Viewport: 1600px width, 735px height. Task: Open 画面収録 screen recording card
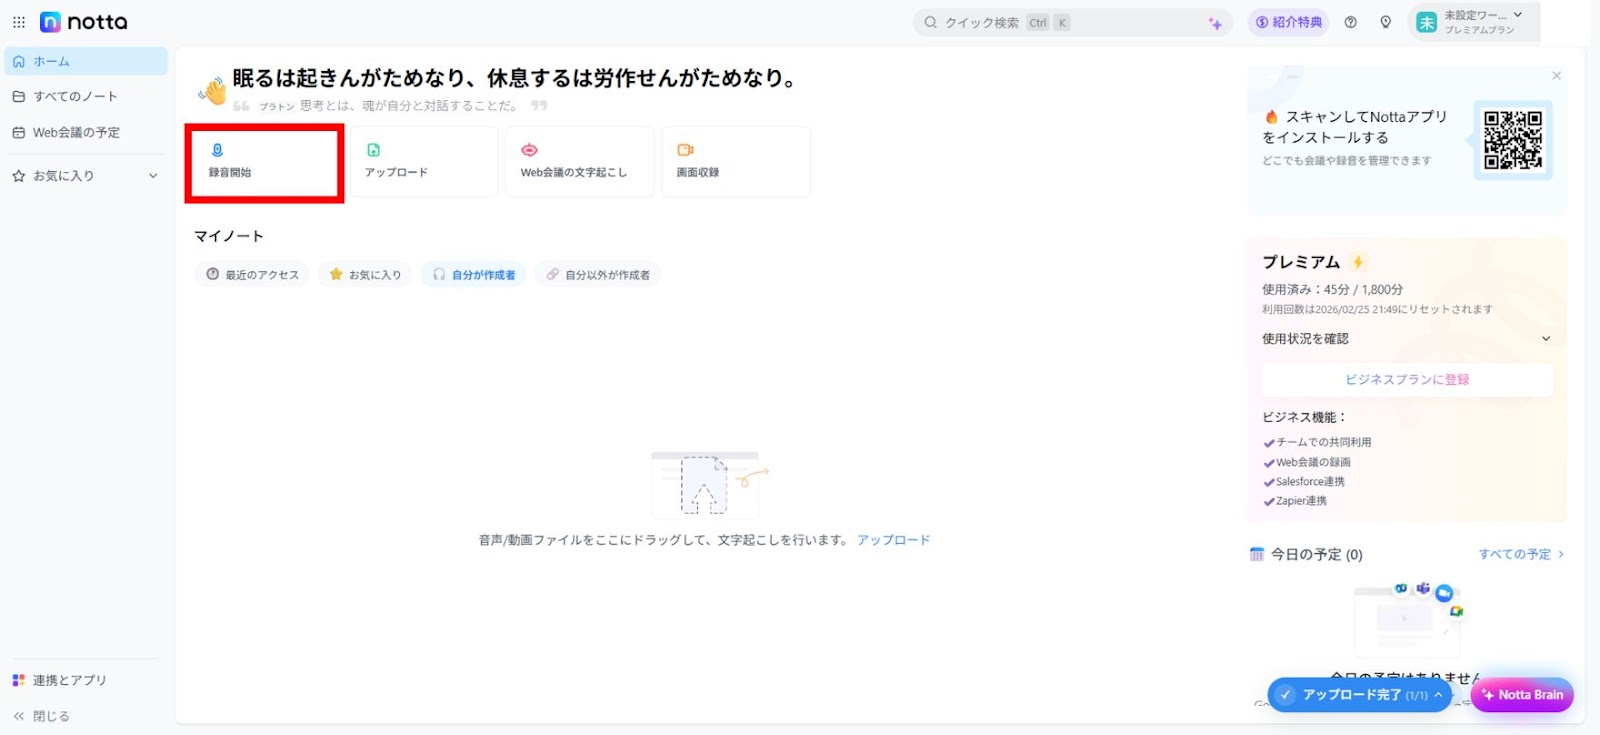(x=736, y=162)
